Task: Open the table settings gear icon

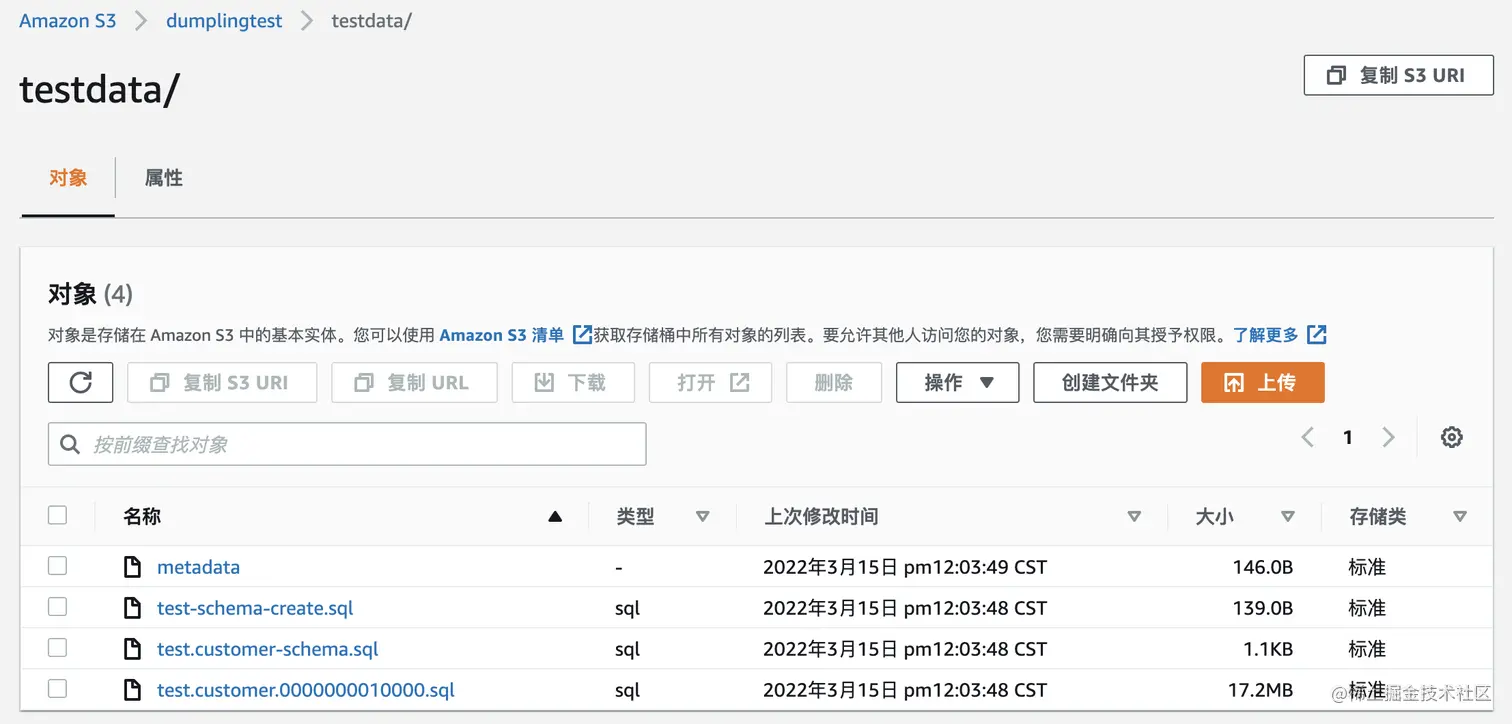Action: click(x=1452, y=437)
